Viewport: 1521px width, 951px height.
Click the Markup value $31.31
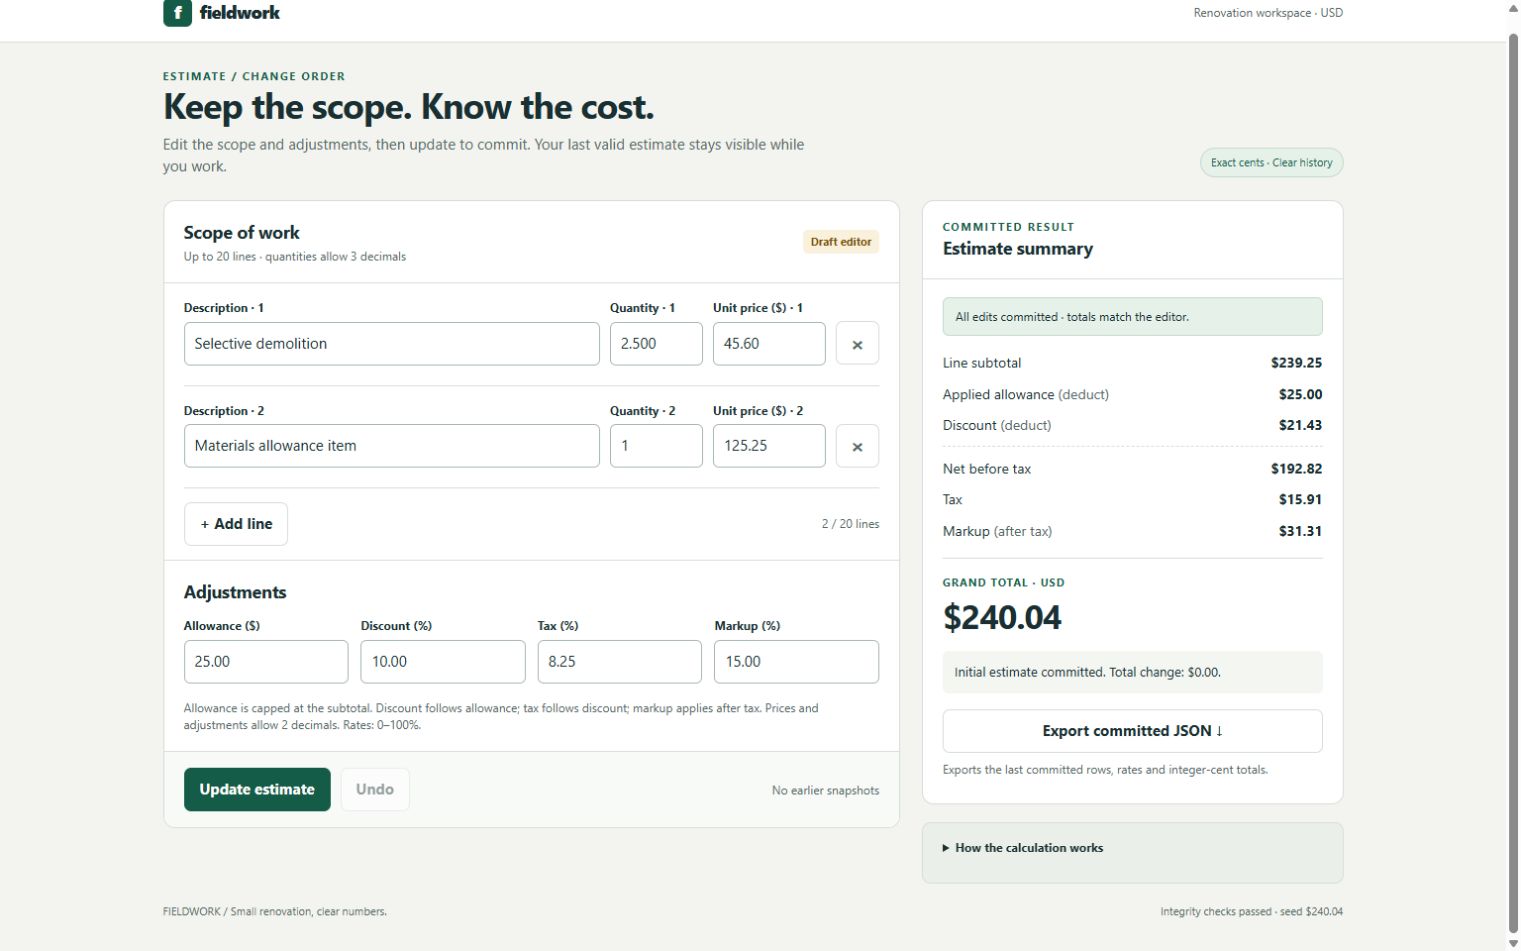[x=1300, y=532]
